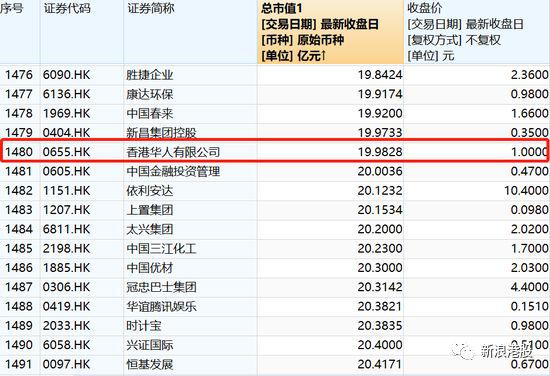Select stock name 华谊腾讯娱乐
The image size is (550, 376).
click(161, 306)
